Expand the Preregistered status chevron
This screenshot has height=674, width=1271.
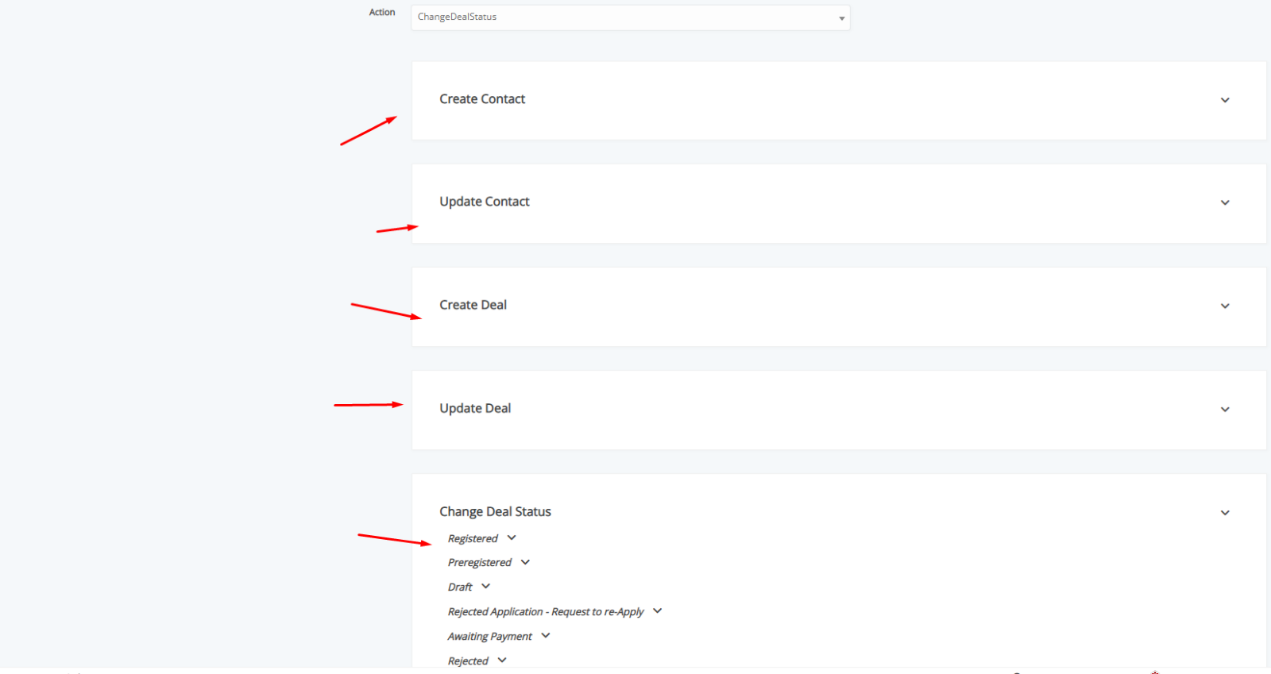[x=525, y=562]
